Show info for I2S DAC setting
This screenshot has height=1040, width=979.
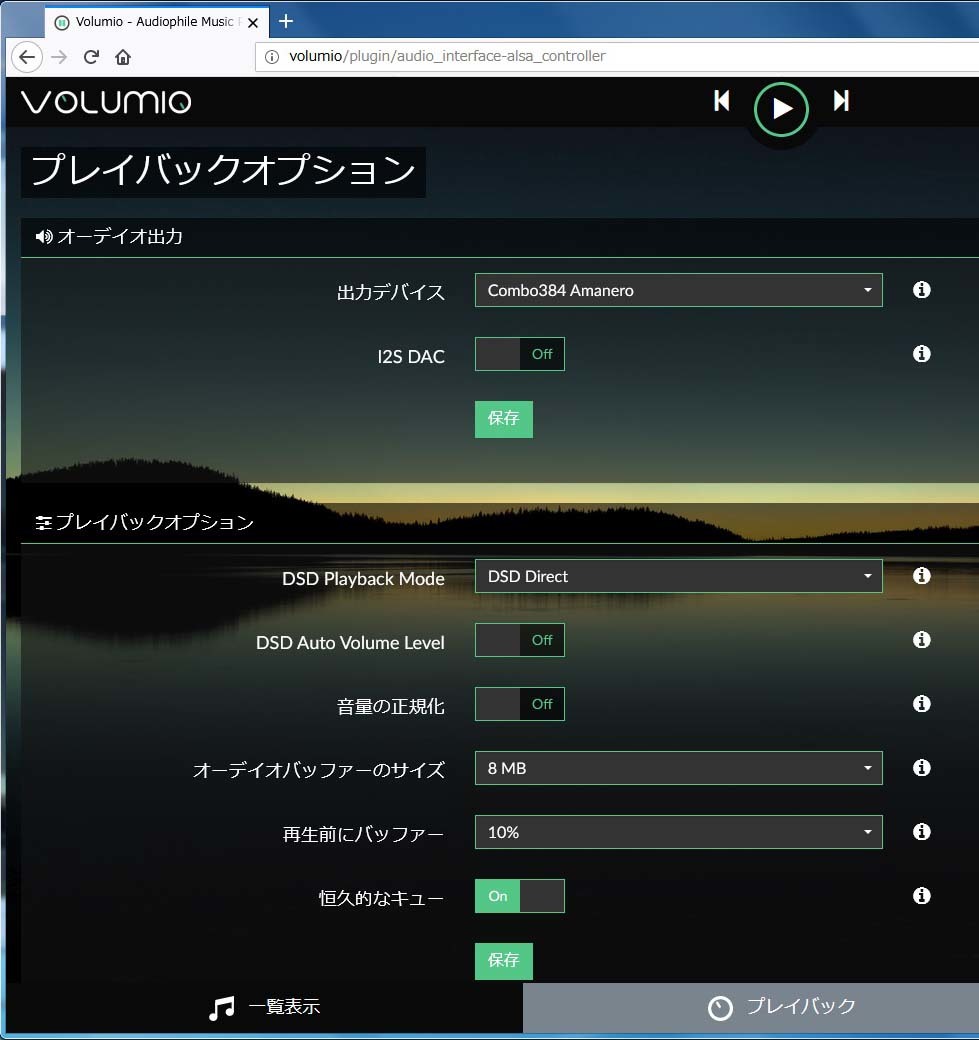(x=922, y=354)
